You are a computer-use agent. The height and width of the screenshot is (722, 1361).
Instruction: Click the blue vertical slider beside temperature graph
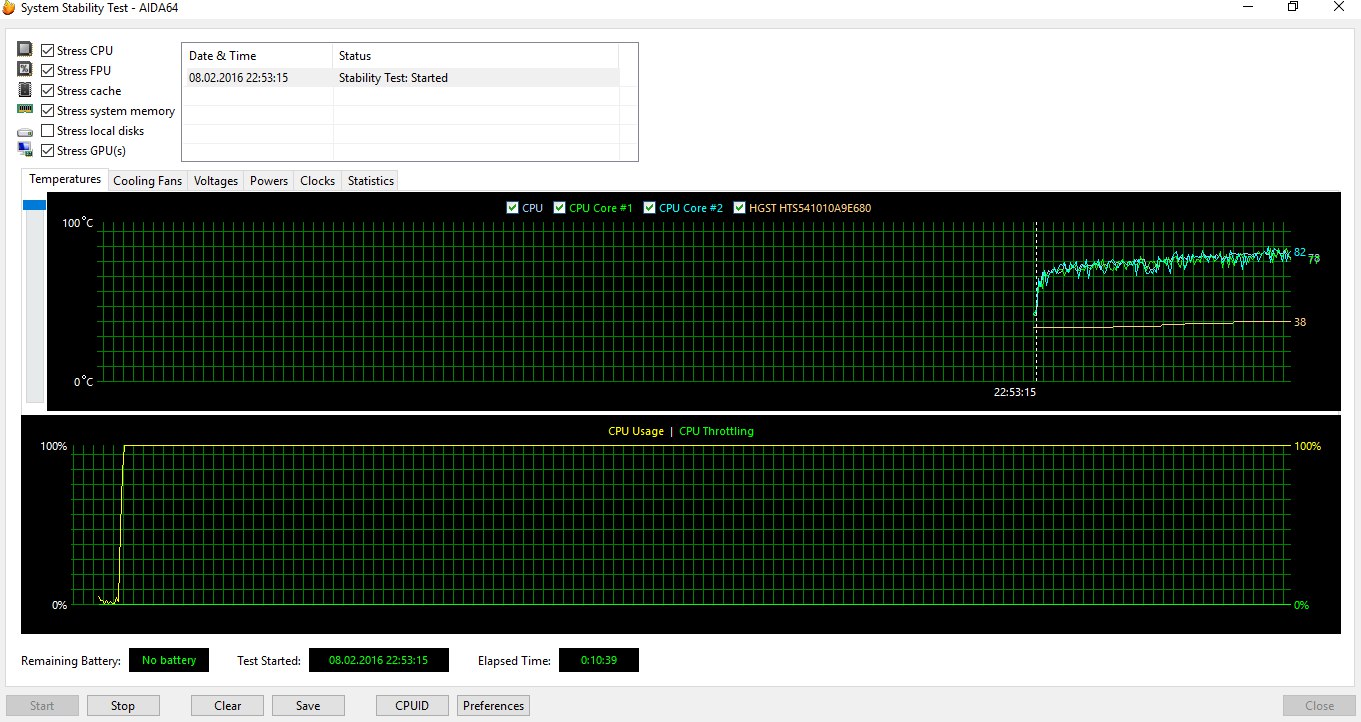pos(35,205)
